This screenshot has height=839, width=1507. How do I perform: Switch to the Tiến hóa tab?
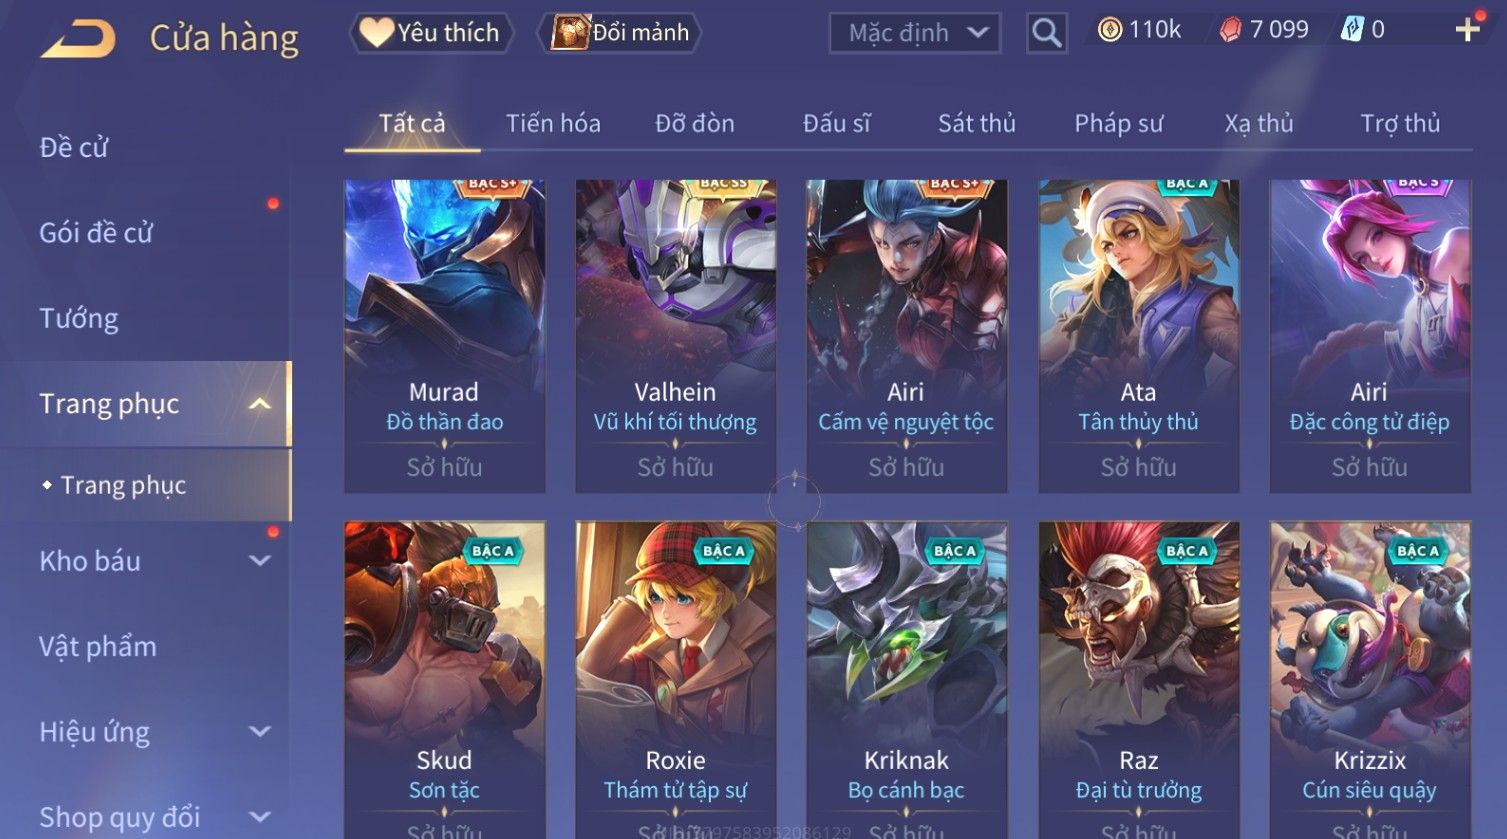pyautogui.click(x=553, y=124)
